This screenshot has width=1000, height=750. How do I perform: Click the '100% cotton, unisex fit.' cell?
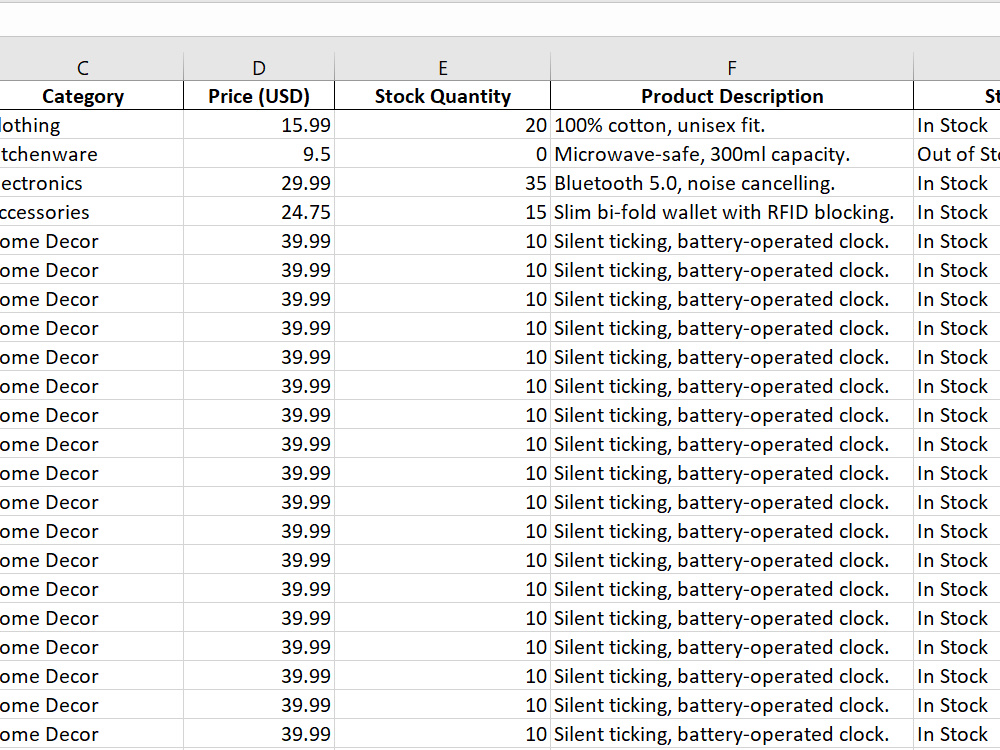pyautogui.click(x=732, y=125)
